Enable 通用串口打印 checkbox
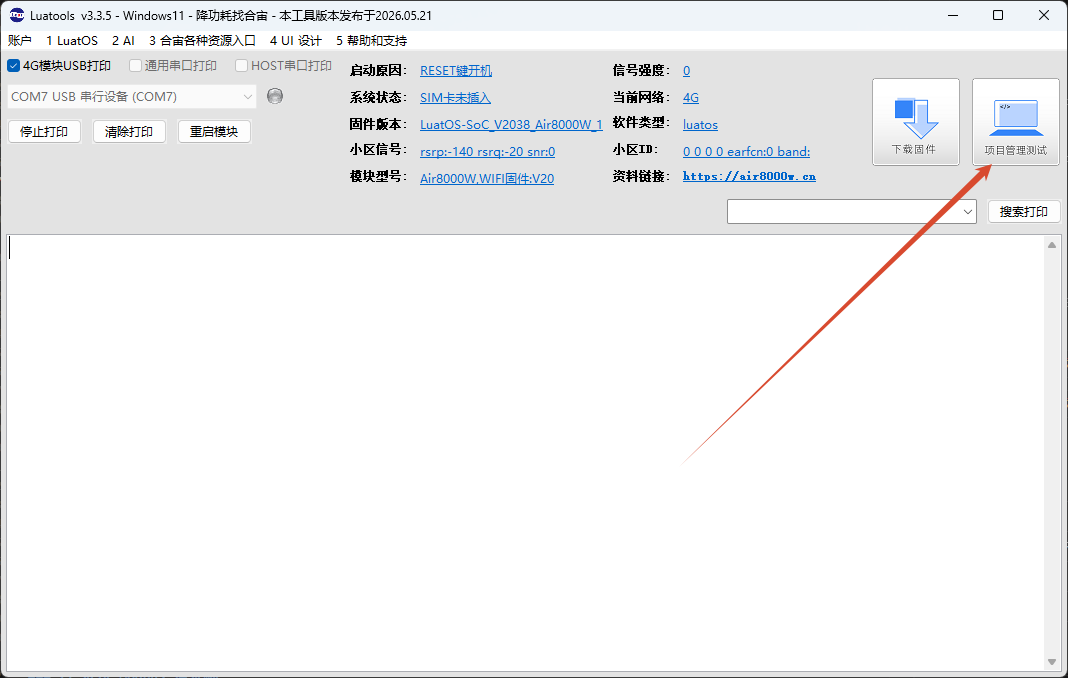1068x678 pixels. [135, 65]
